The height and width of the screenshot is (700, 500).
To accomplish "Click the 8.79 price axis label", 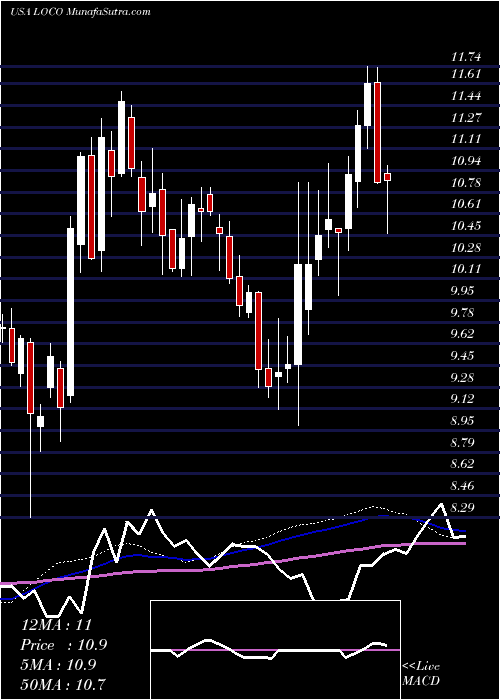I will point(464,442).
